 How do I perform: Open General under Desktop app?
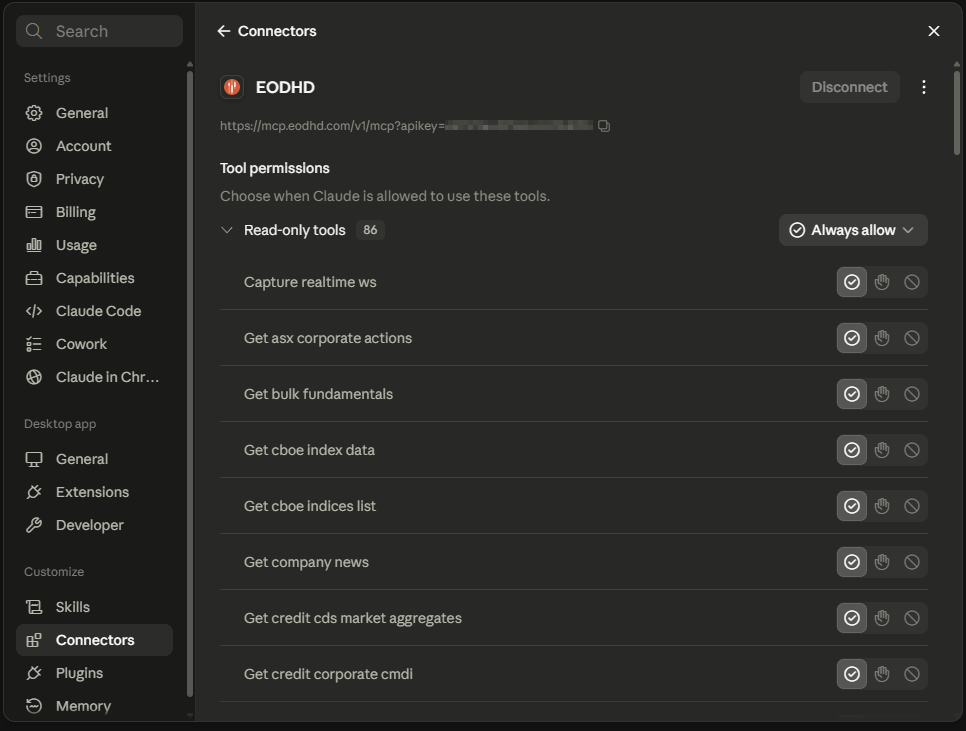click(94, 459)
